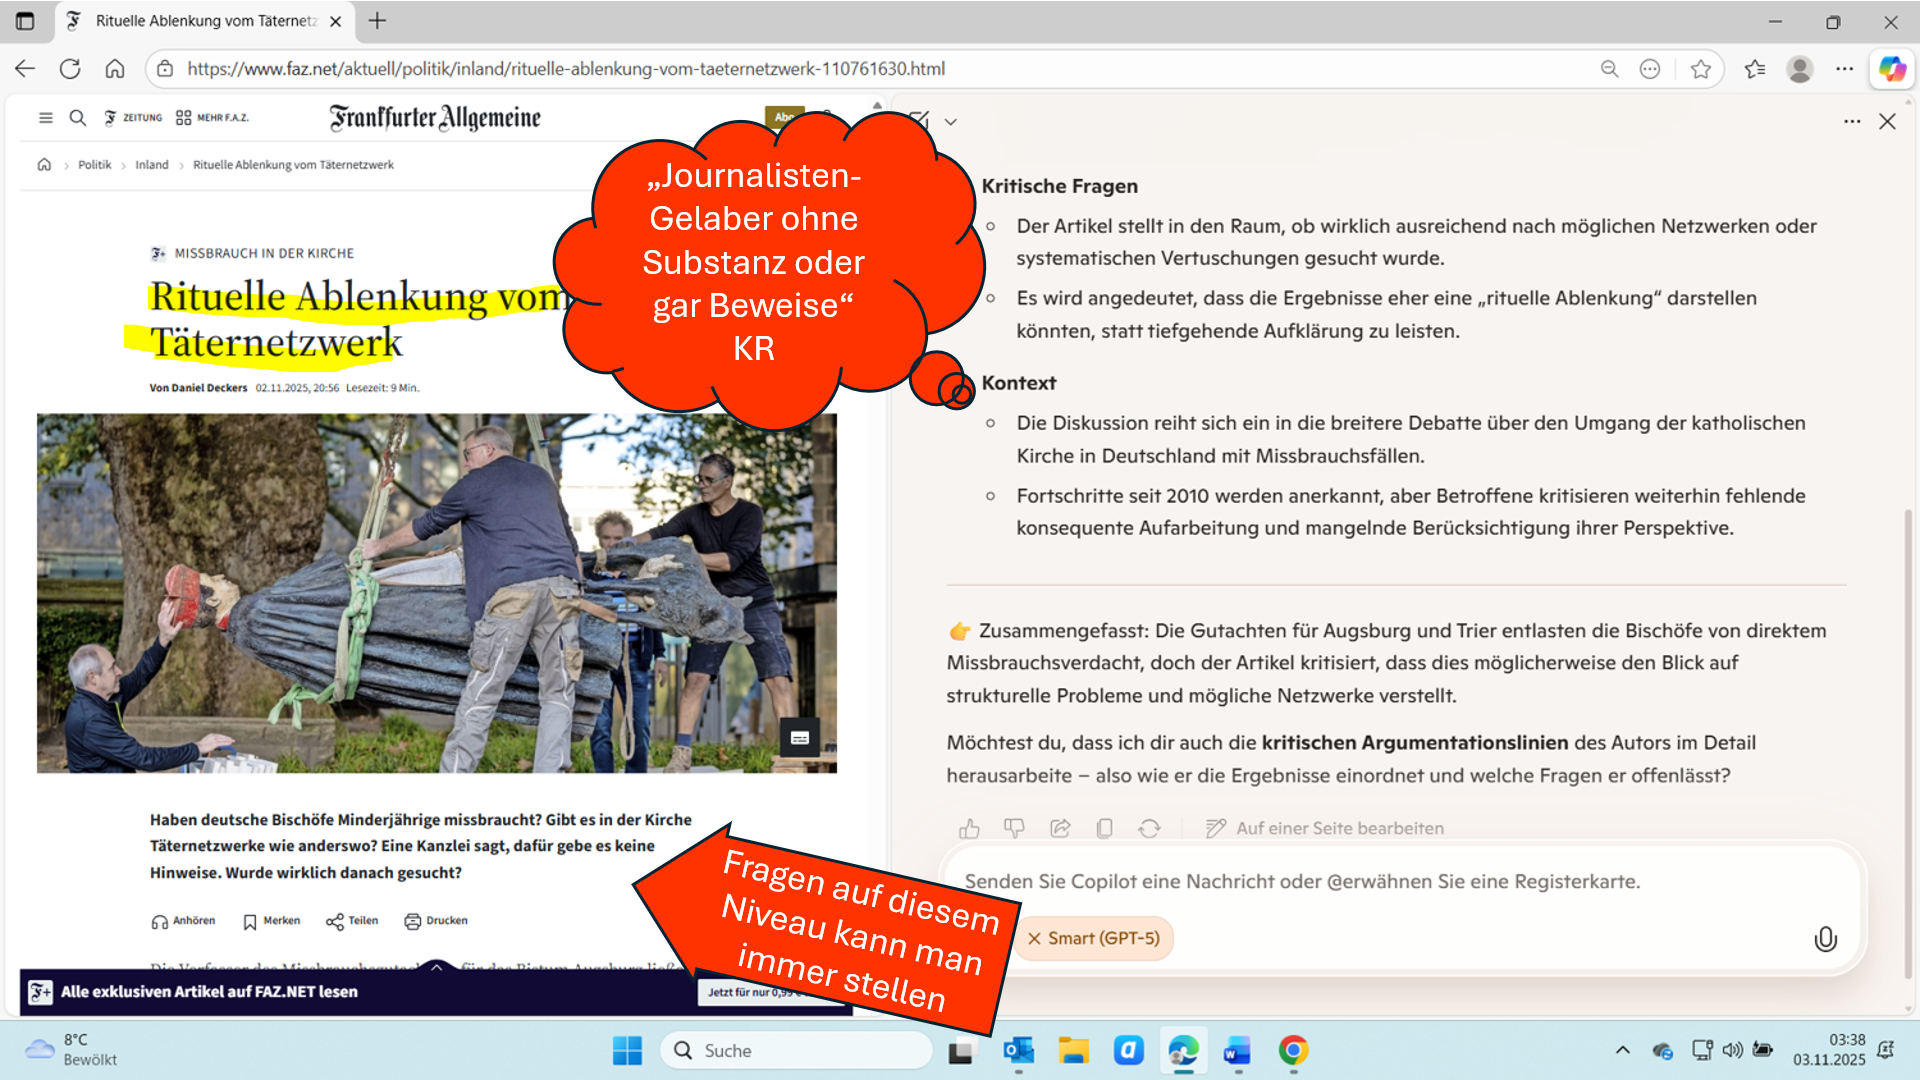The width and height of the screenshot is (1920, 1080).
Task: Click the thumbs down feedback icon
Action: pos(1014,828)
